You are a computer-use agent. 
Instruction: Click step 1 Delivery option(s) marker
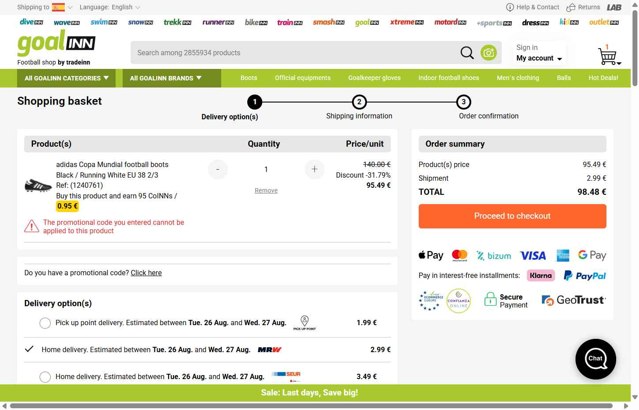click(255, 102)
